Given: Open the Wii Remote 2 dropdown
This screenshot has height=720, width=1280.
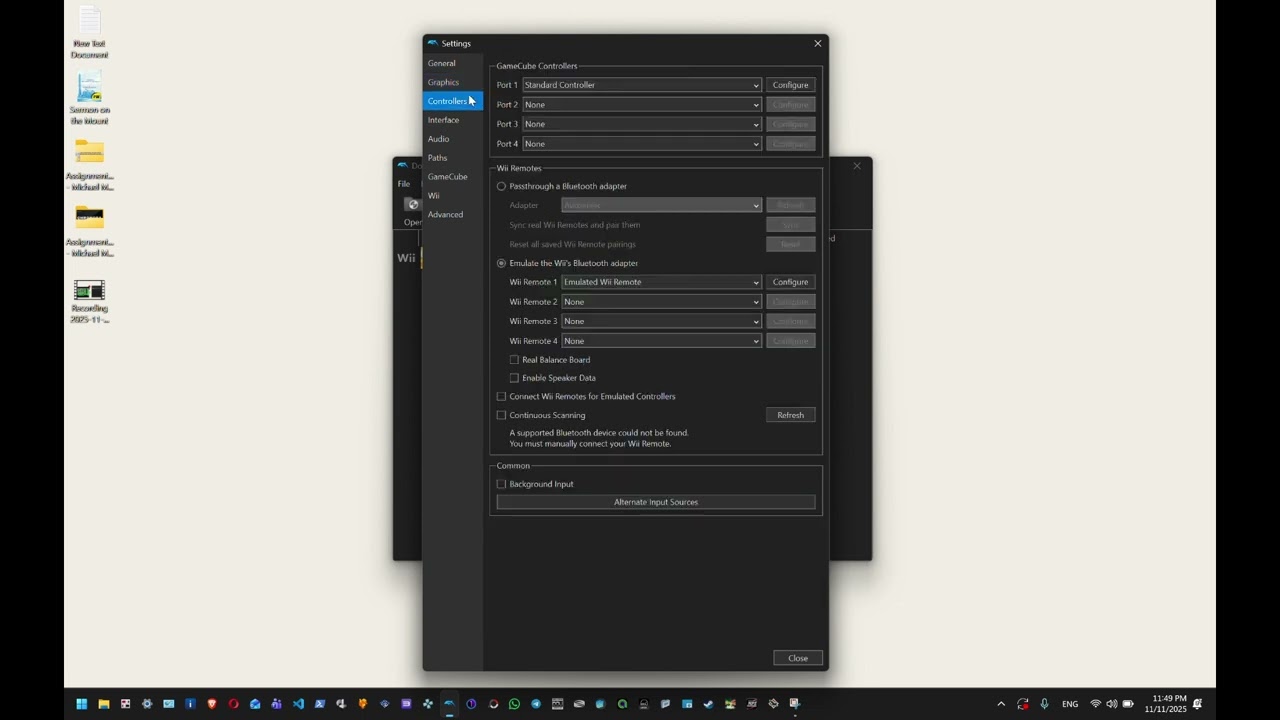Looking at the screenshot, I should tap(661, 302).
